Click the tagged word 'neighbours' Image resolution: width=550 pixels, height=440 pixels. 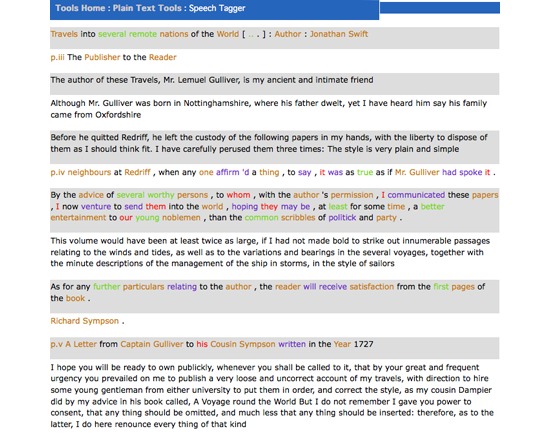(89, 172)
